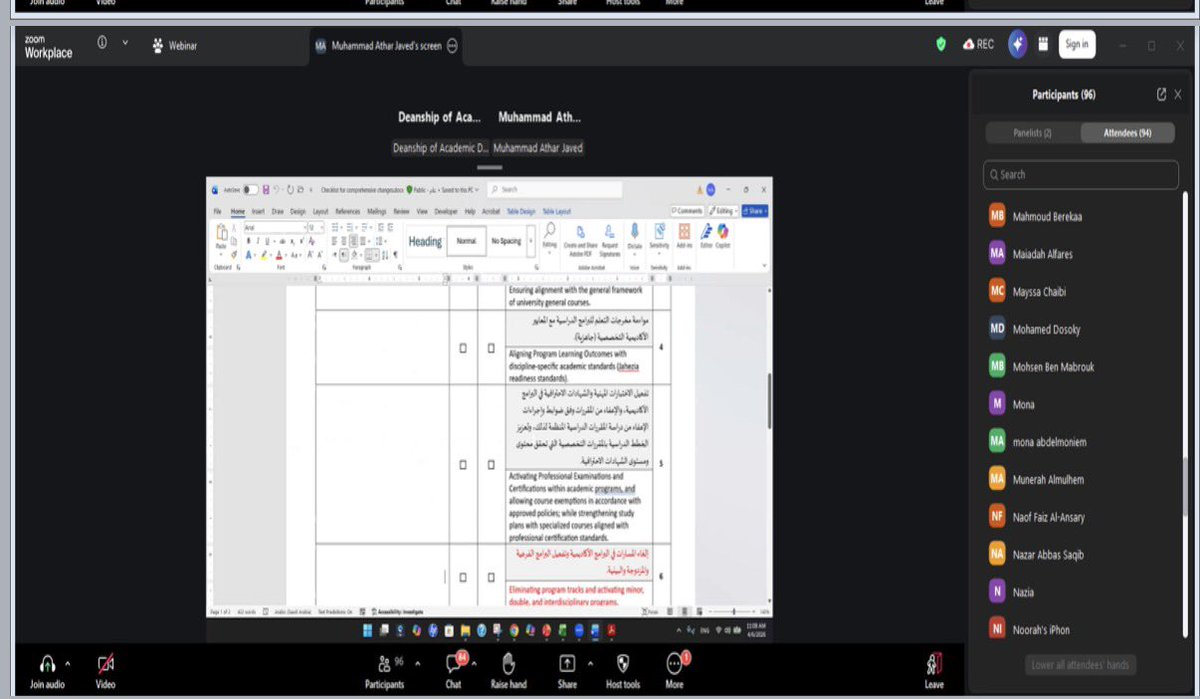Click Comments button in shared Word

pyautogui.click(x=688, y=211)
